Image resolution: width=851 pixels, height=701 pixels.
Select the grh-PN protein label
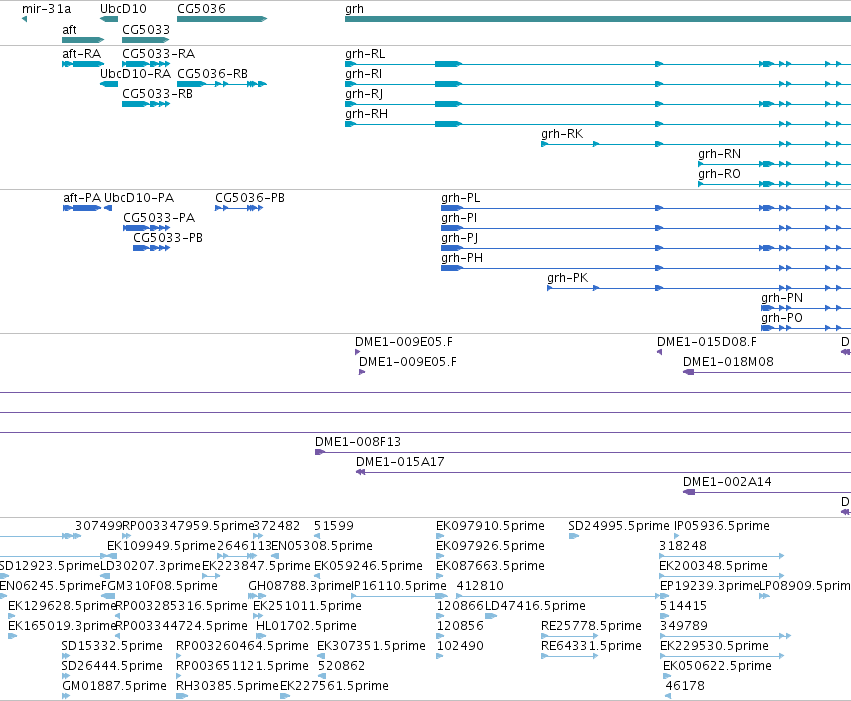coord(782,298)
